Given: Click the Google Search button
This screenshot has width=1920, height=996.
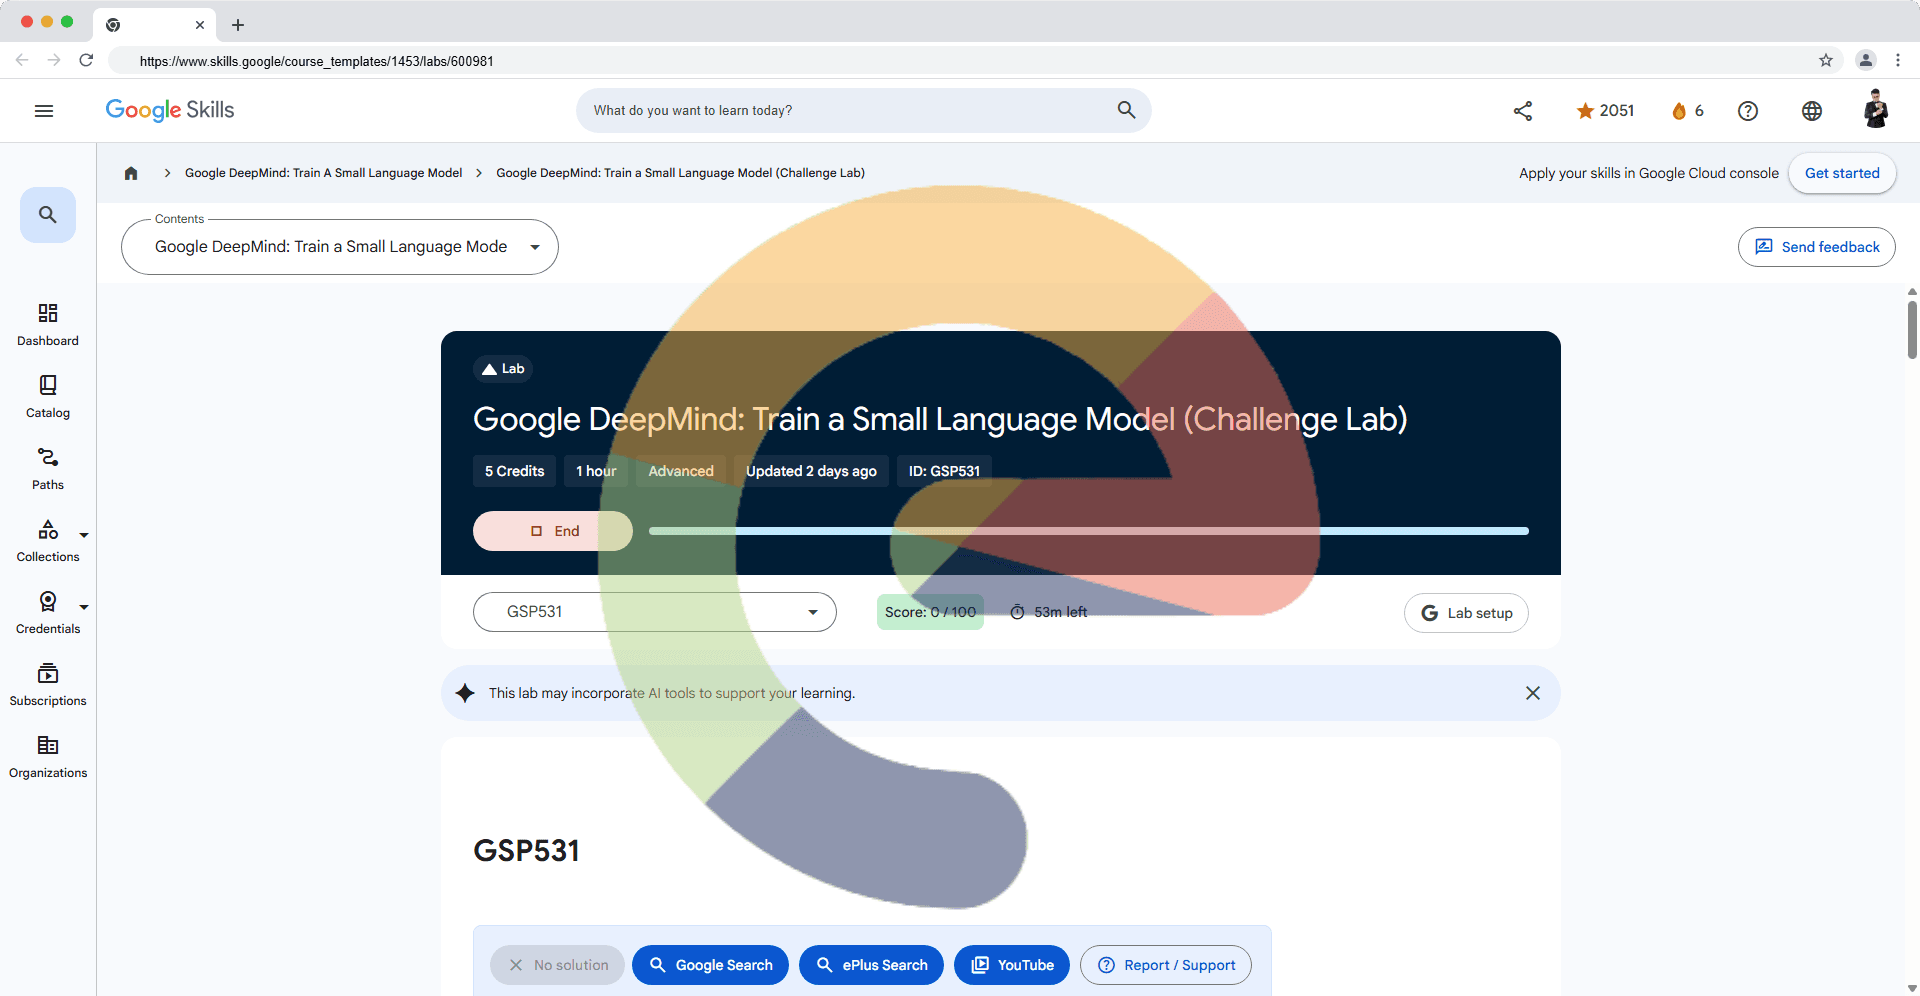Looking at the screenshot, I should (710, 965).
